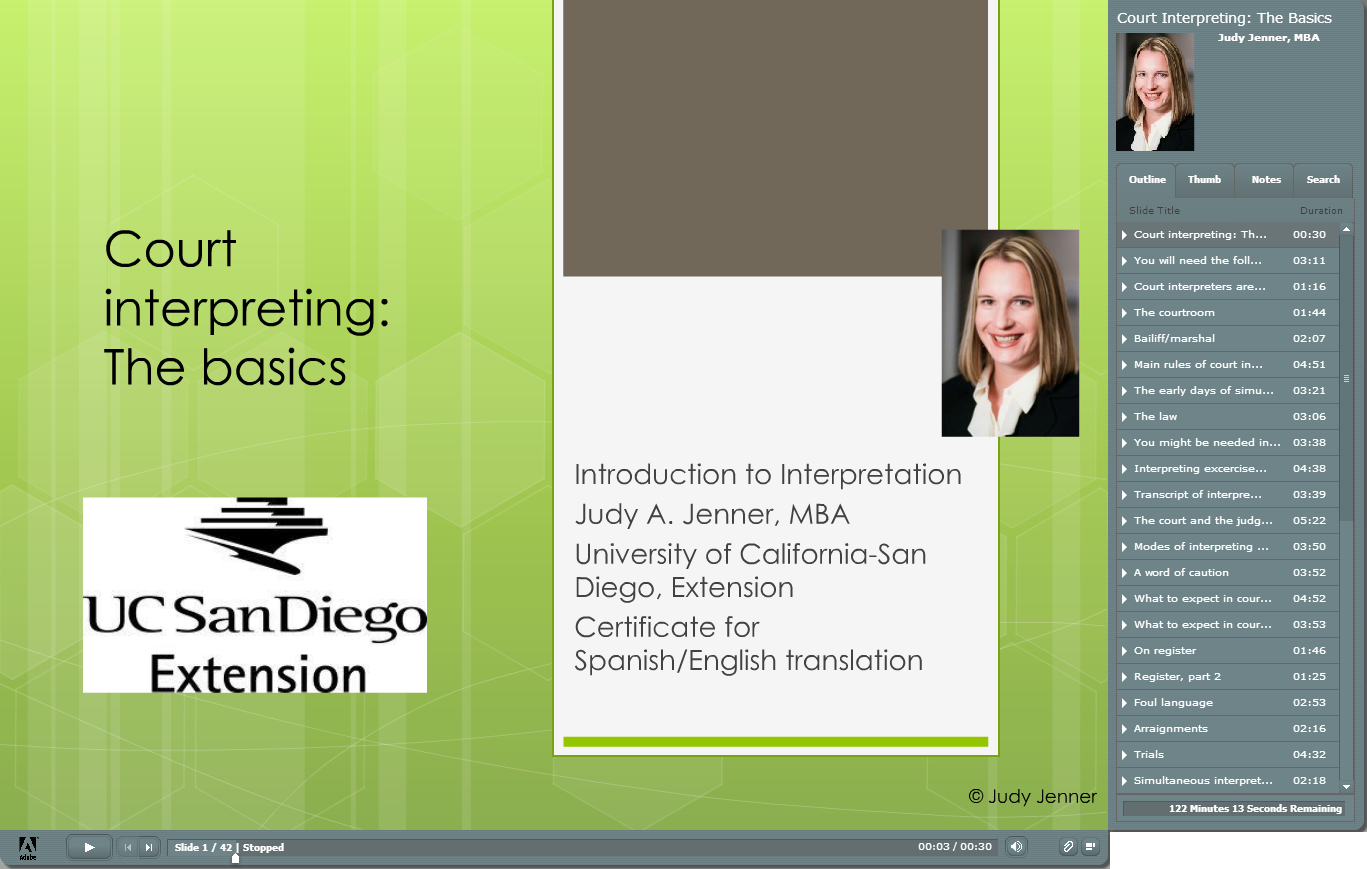Image resolution: width=1367 pixels, height=869 pixels.
Task: Open 'What to expect in cour...' lasting 03:53
Action: (x=1228, y=624)
